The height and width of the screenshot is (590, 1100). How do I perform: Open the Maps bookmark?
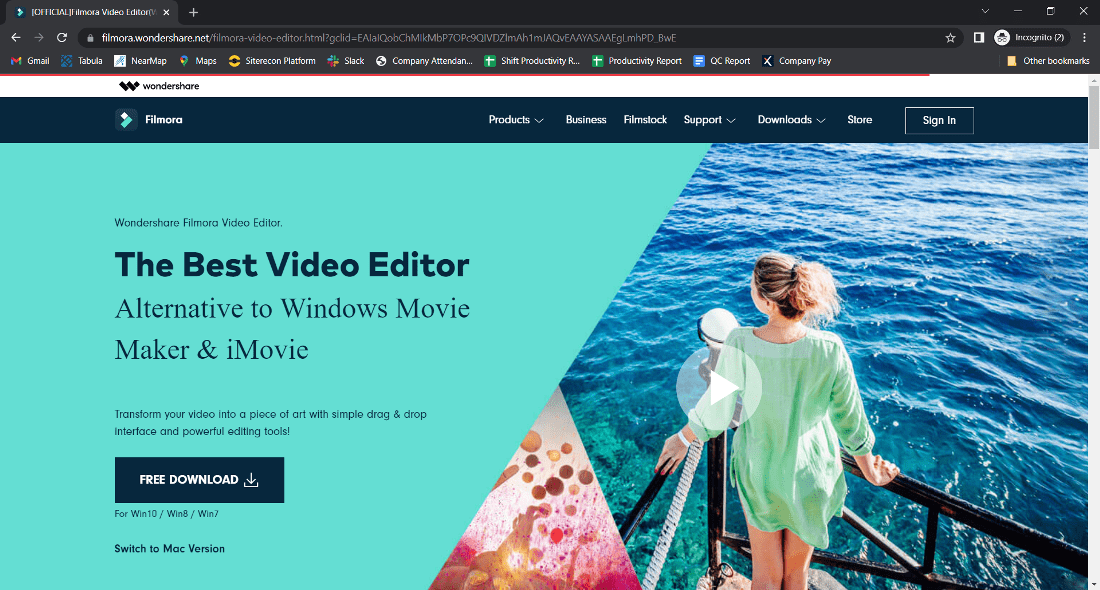click(x=197, y=61)
